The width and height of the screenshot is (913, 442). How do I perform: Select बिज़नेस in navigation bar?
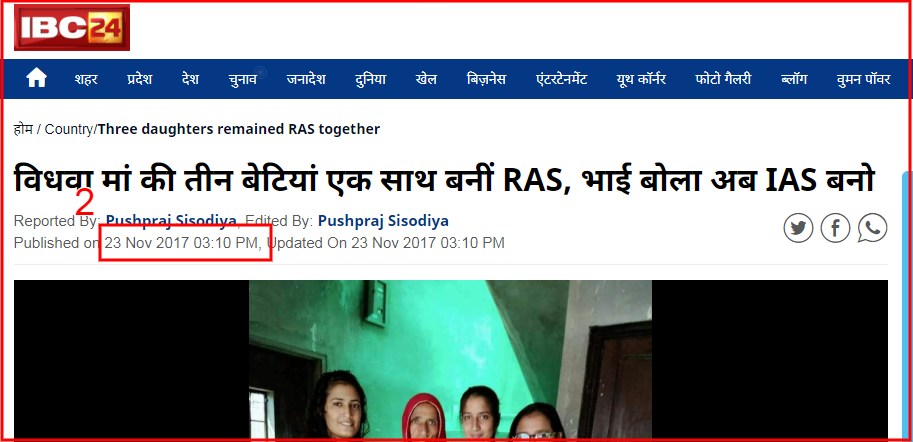[486, 79]
